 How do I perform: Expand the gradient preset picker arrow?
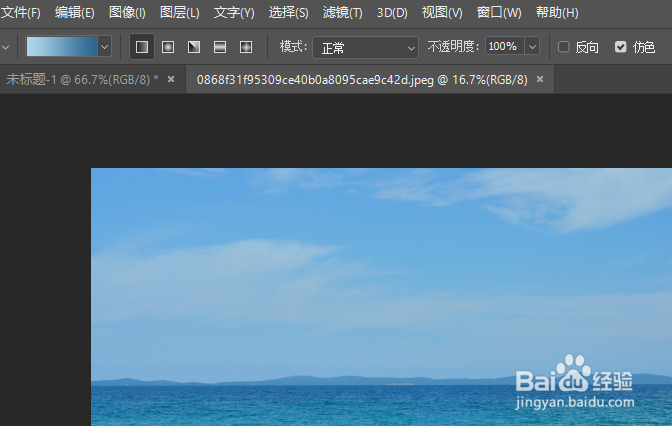coord(105,46)
